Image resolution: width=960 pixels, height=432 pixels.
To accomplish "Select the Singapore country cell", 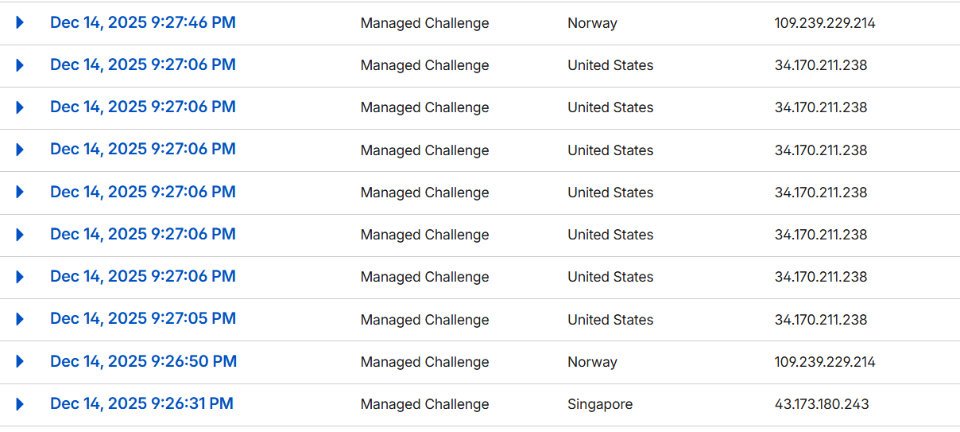I will pos(600,404).
